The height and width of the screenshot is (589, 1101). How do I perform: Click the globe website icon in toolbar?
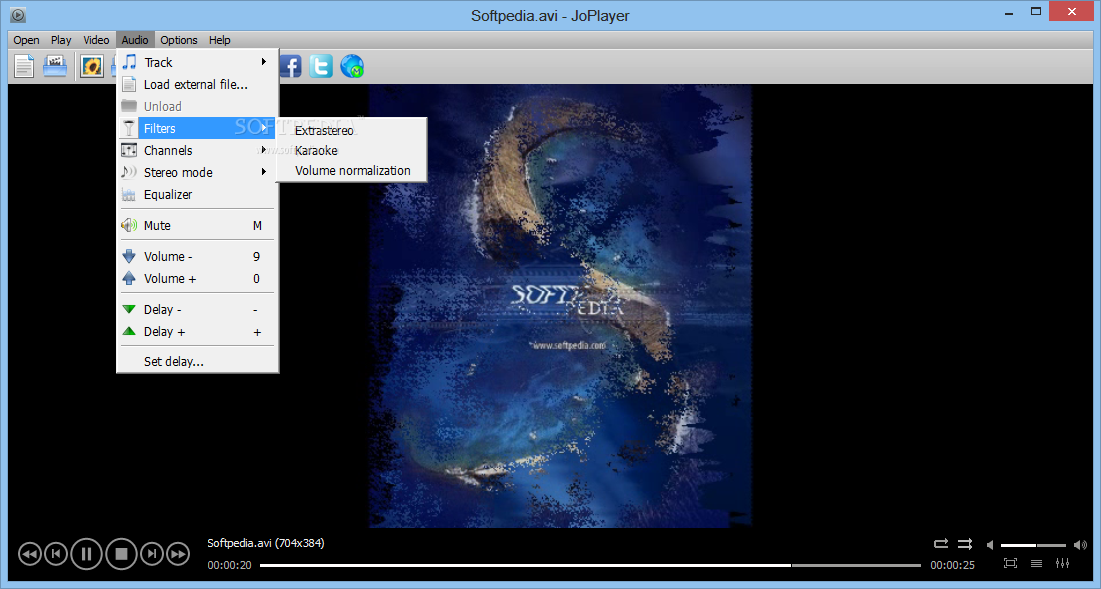click(x=352, y=66)
